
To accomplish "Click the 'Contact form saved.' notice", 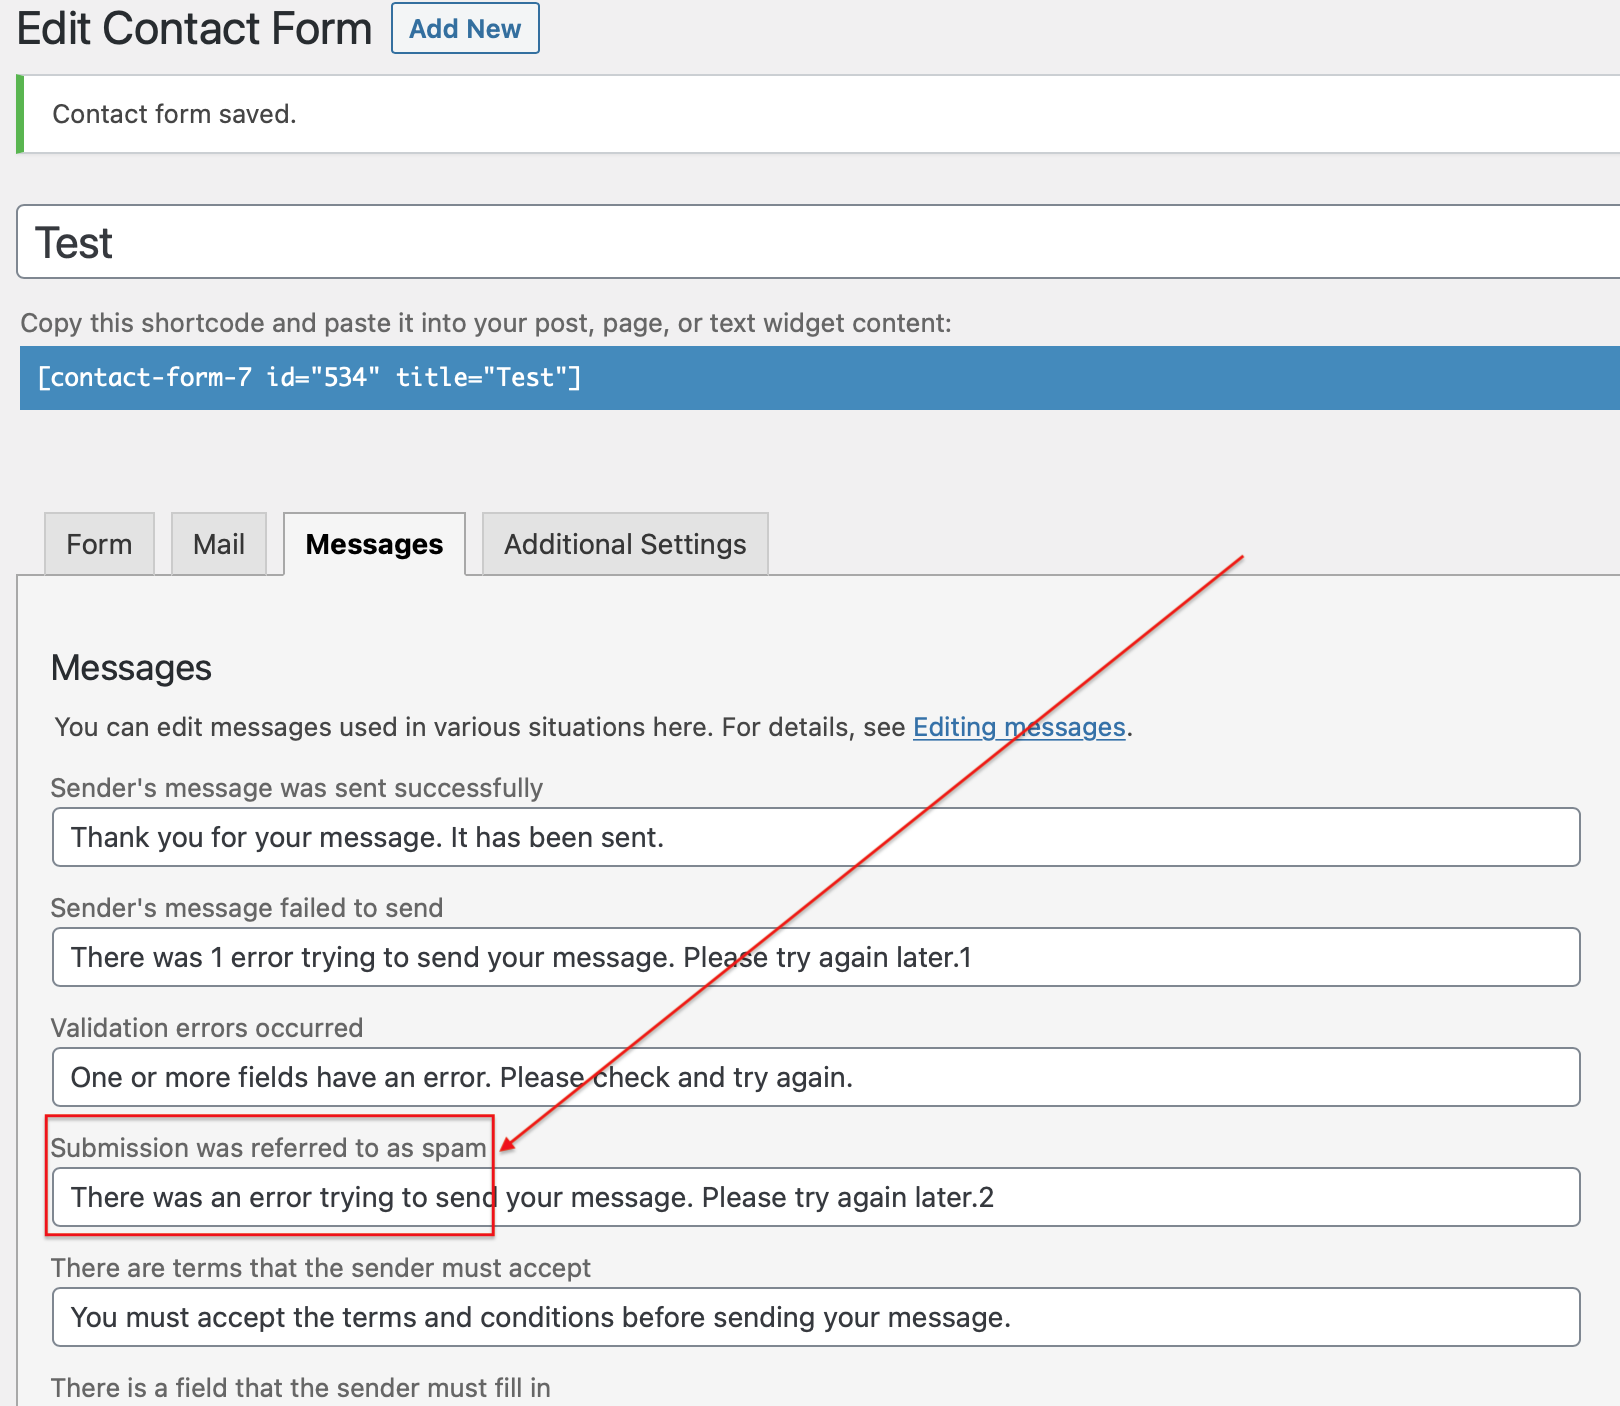I will [175, 114].
